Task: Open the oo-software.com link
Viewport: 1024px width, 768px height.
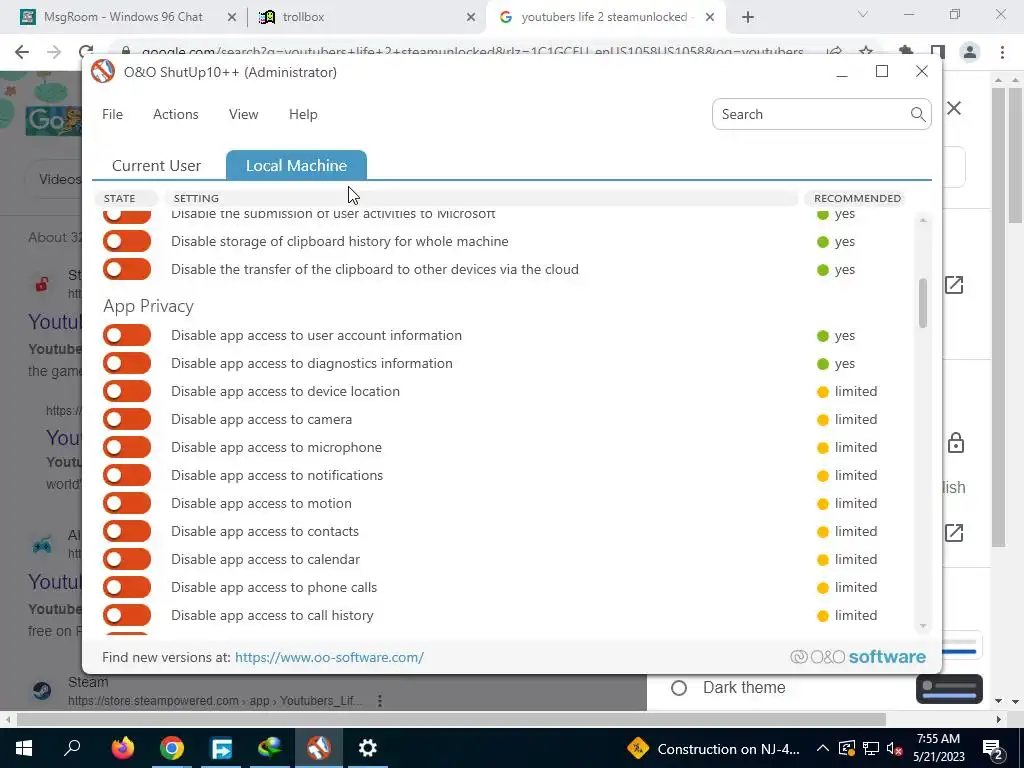Action: click(329, 657)
